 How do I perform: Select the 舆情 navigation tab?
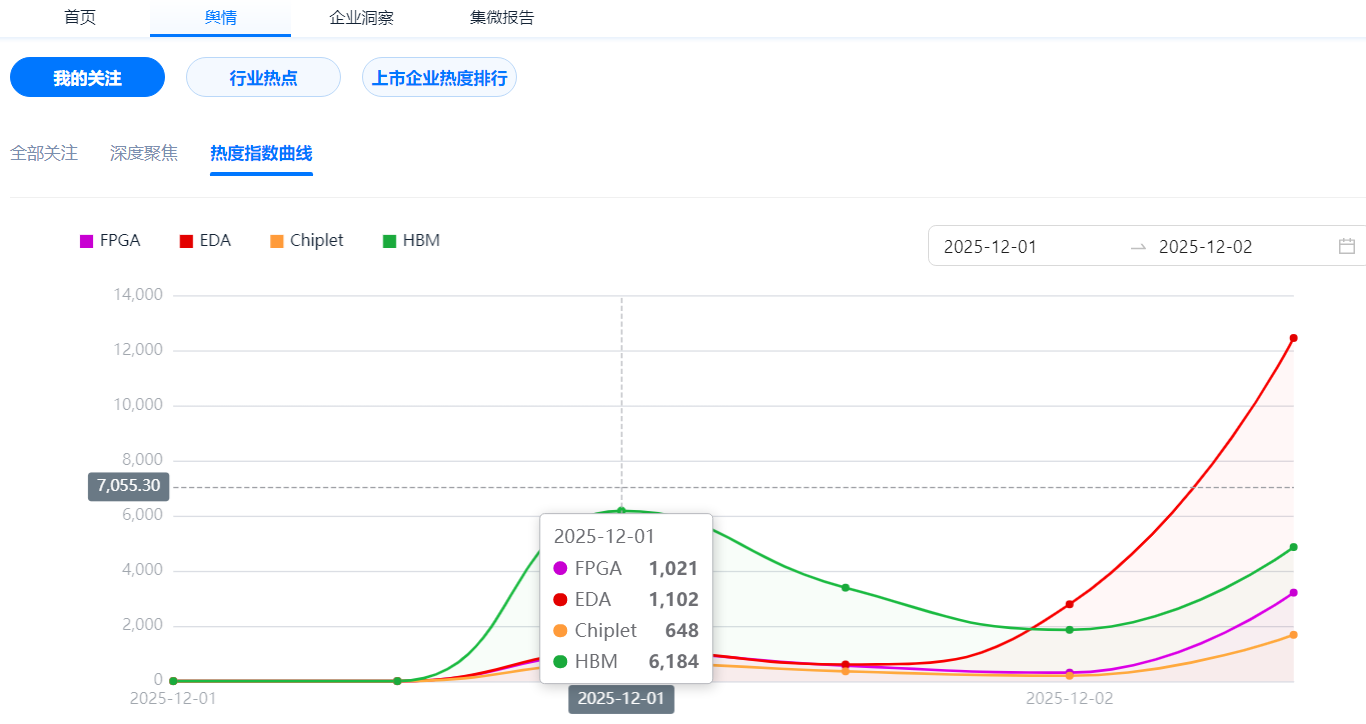(220, 17)
